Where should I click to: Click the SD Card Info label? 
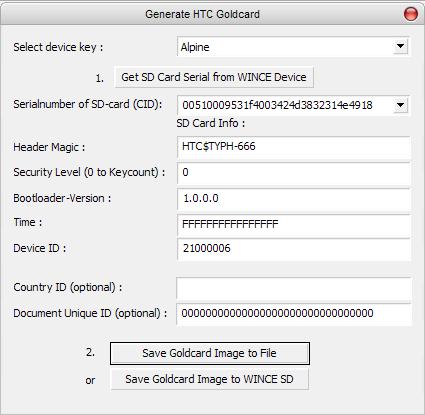[x=211, y=123]
